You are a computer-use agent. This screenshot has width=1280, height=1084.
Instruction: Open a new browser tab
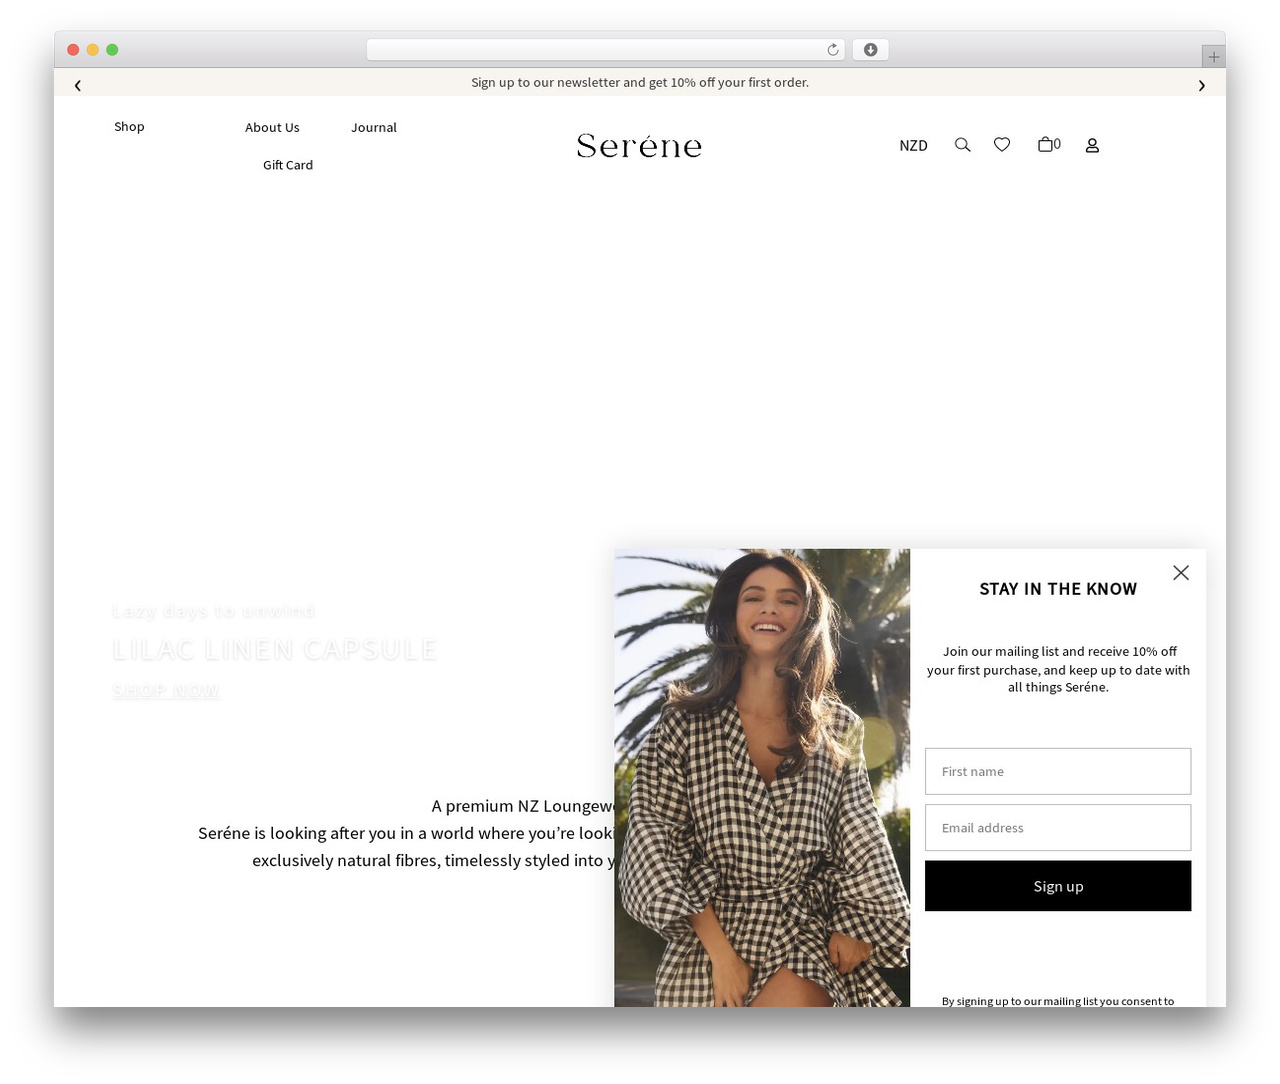(1214, 57)
